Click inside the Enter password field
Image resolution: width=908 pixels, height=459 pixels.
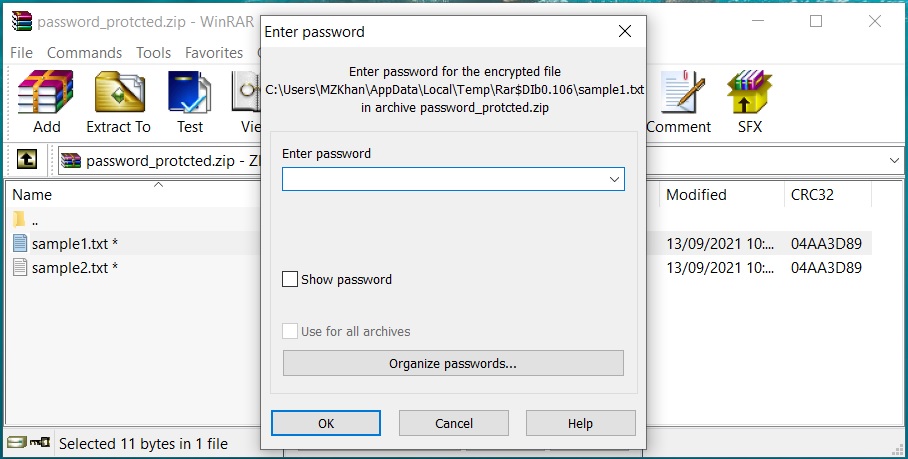(x=443, y=179)
